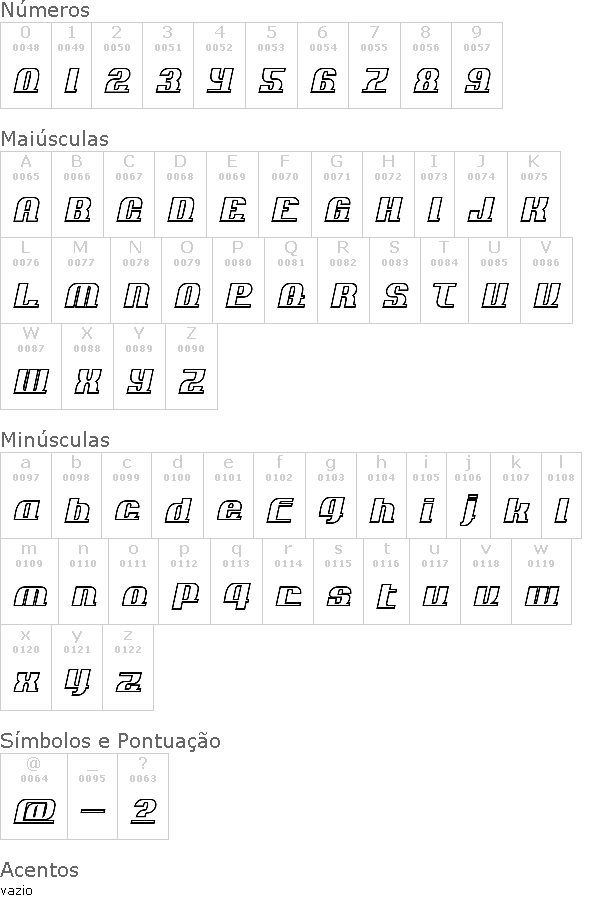Pick the lowercase j glyph cell (0106)

pyautogui.click(x=469, y=495)
